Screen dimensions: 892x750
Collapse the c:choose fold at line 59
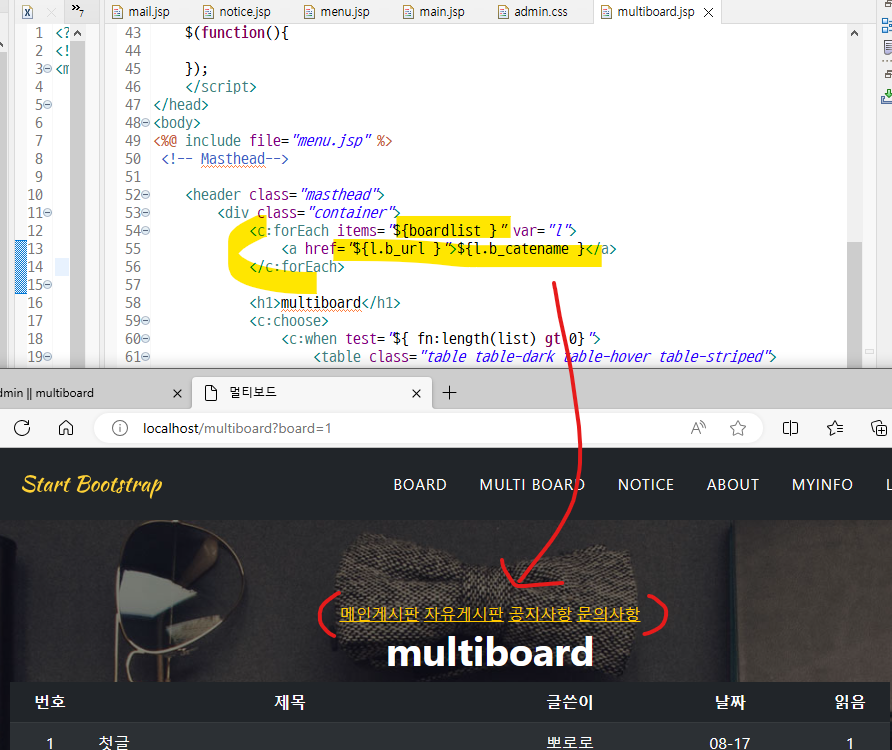tap(146, 321)
